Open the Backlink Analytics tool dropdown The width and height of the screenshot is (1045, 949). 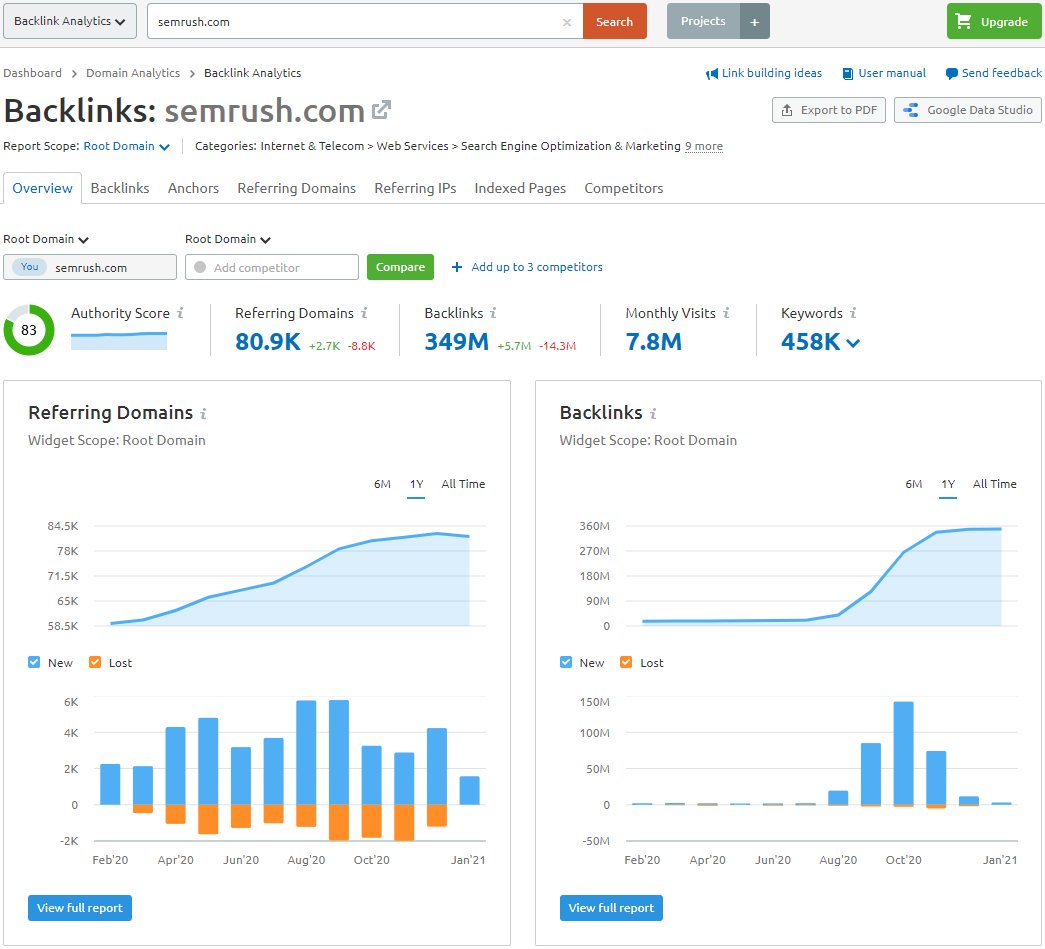tap(70, 21)
